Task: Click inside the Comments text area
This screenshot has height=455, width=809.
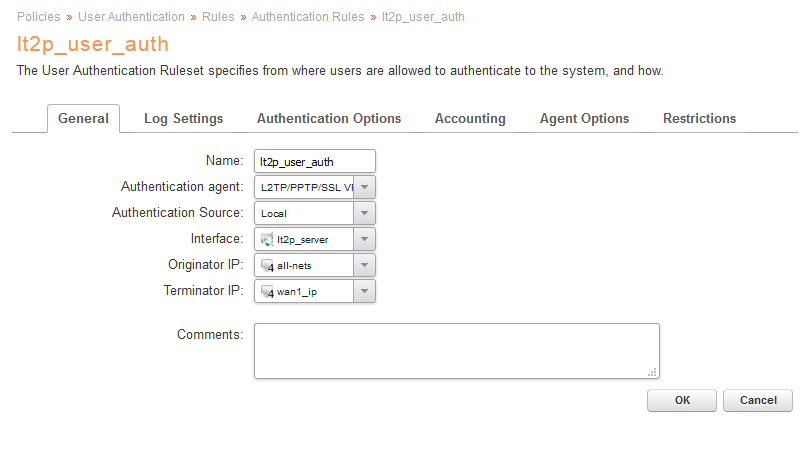Action: tap(456, 350)
